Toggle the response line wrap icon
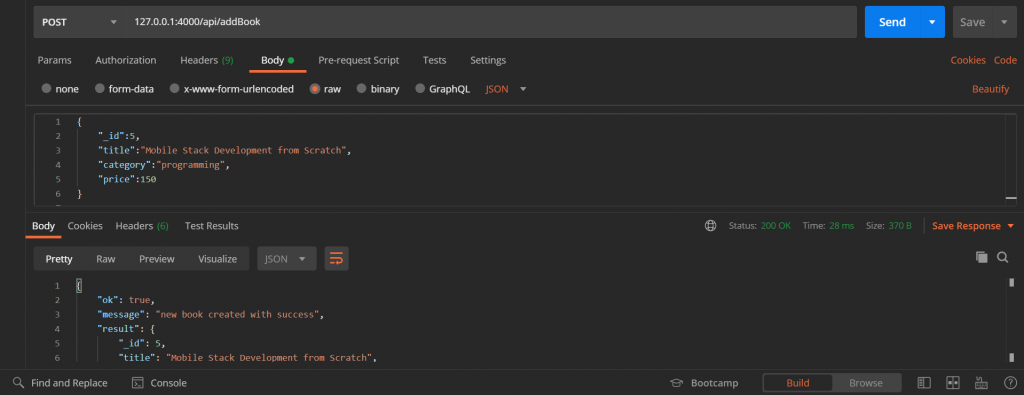 (336, 259)
